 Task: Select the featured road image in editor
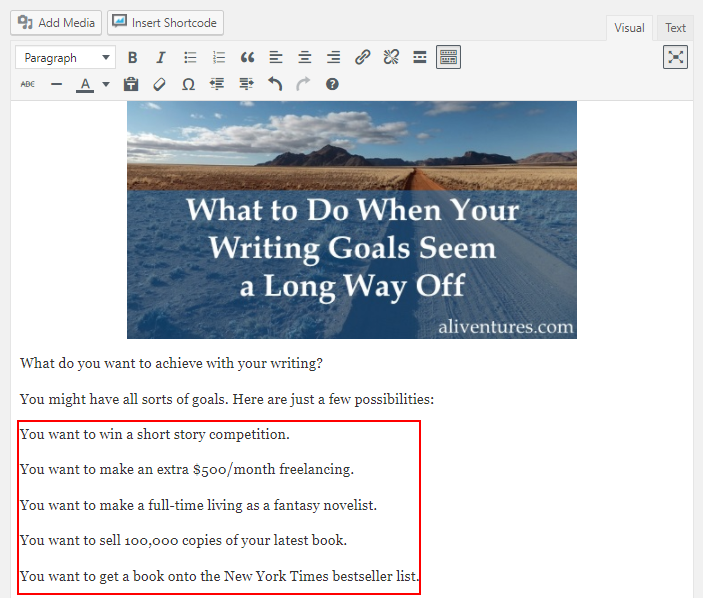351,220
